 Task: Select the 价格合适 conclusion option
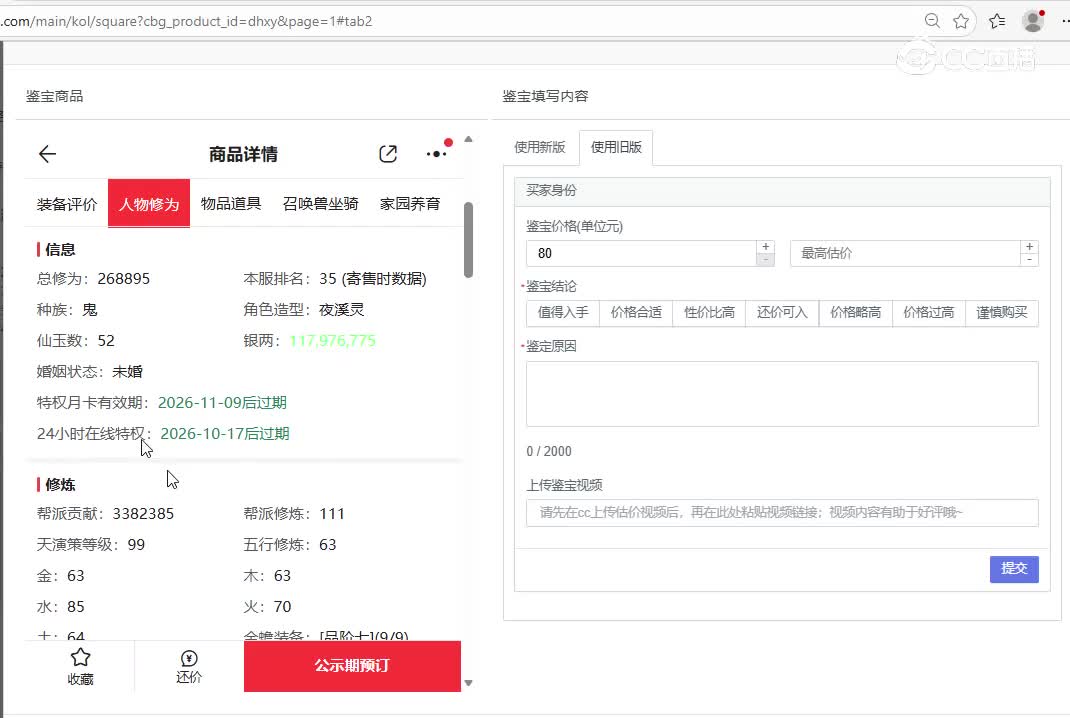point(636,313)
